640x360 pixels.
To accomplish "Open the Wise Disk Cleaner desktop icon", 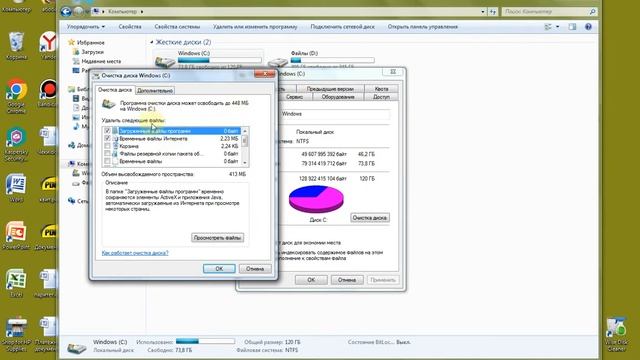I will [x=616, y=327].
